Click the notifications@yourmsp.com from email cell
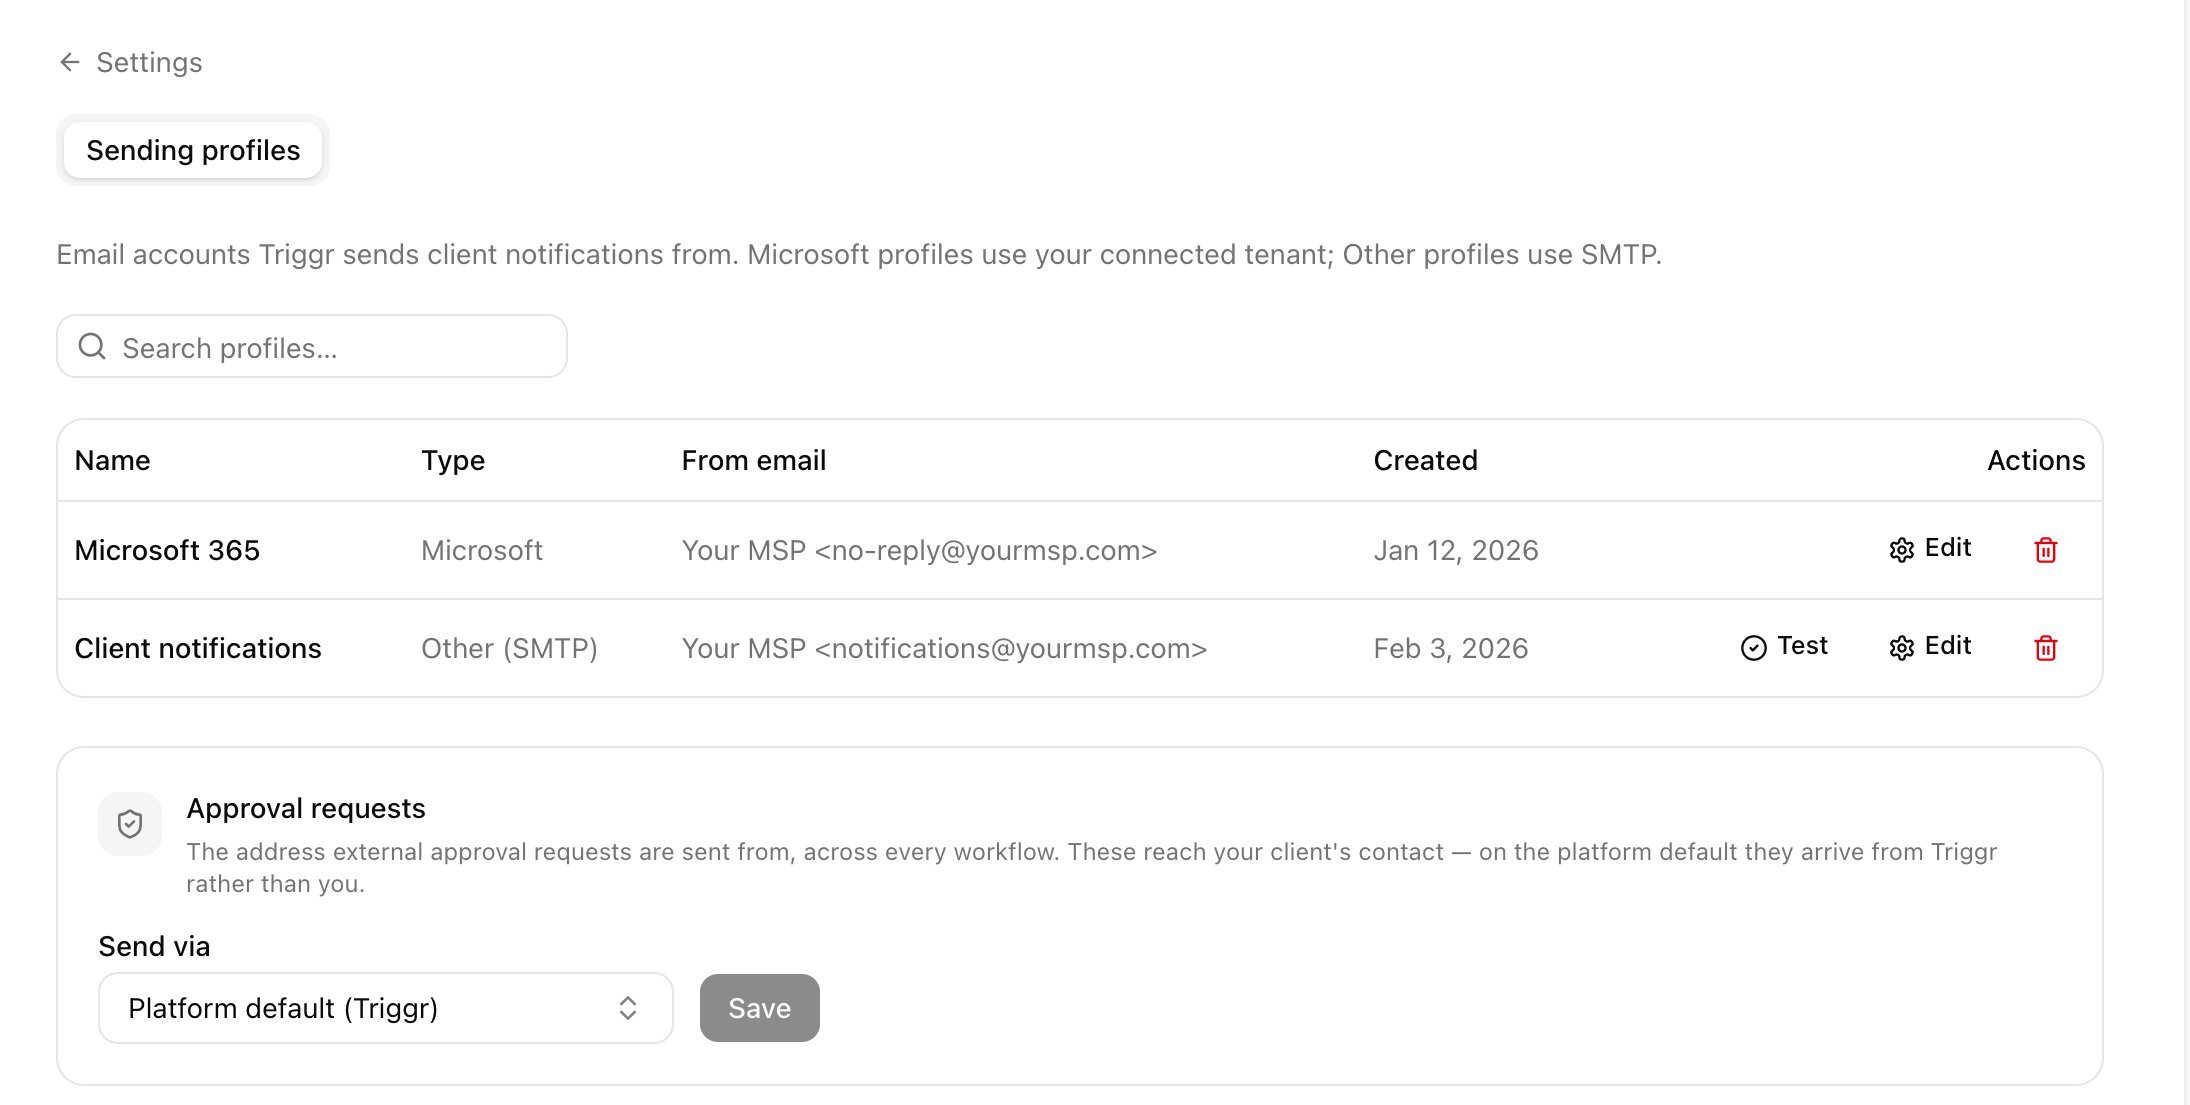This screenshot has width=2190, height=1105. click(944, 648)
